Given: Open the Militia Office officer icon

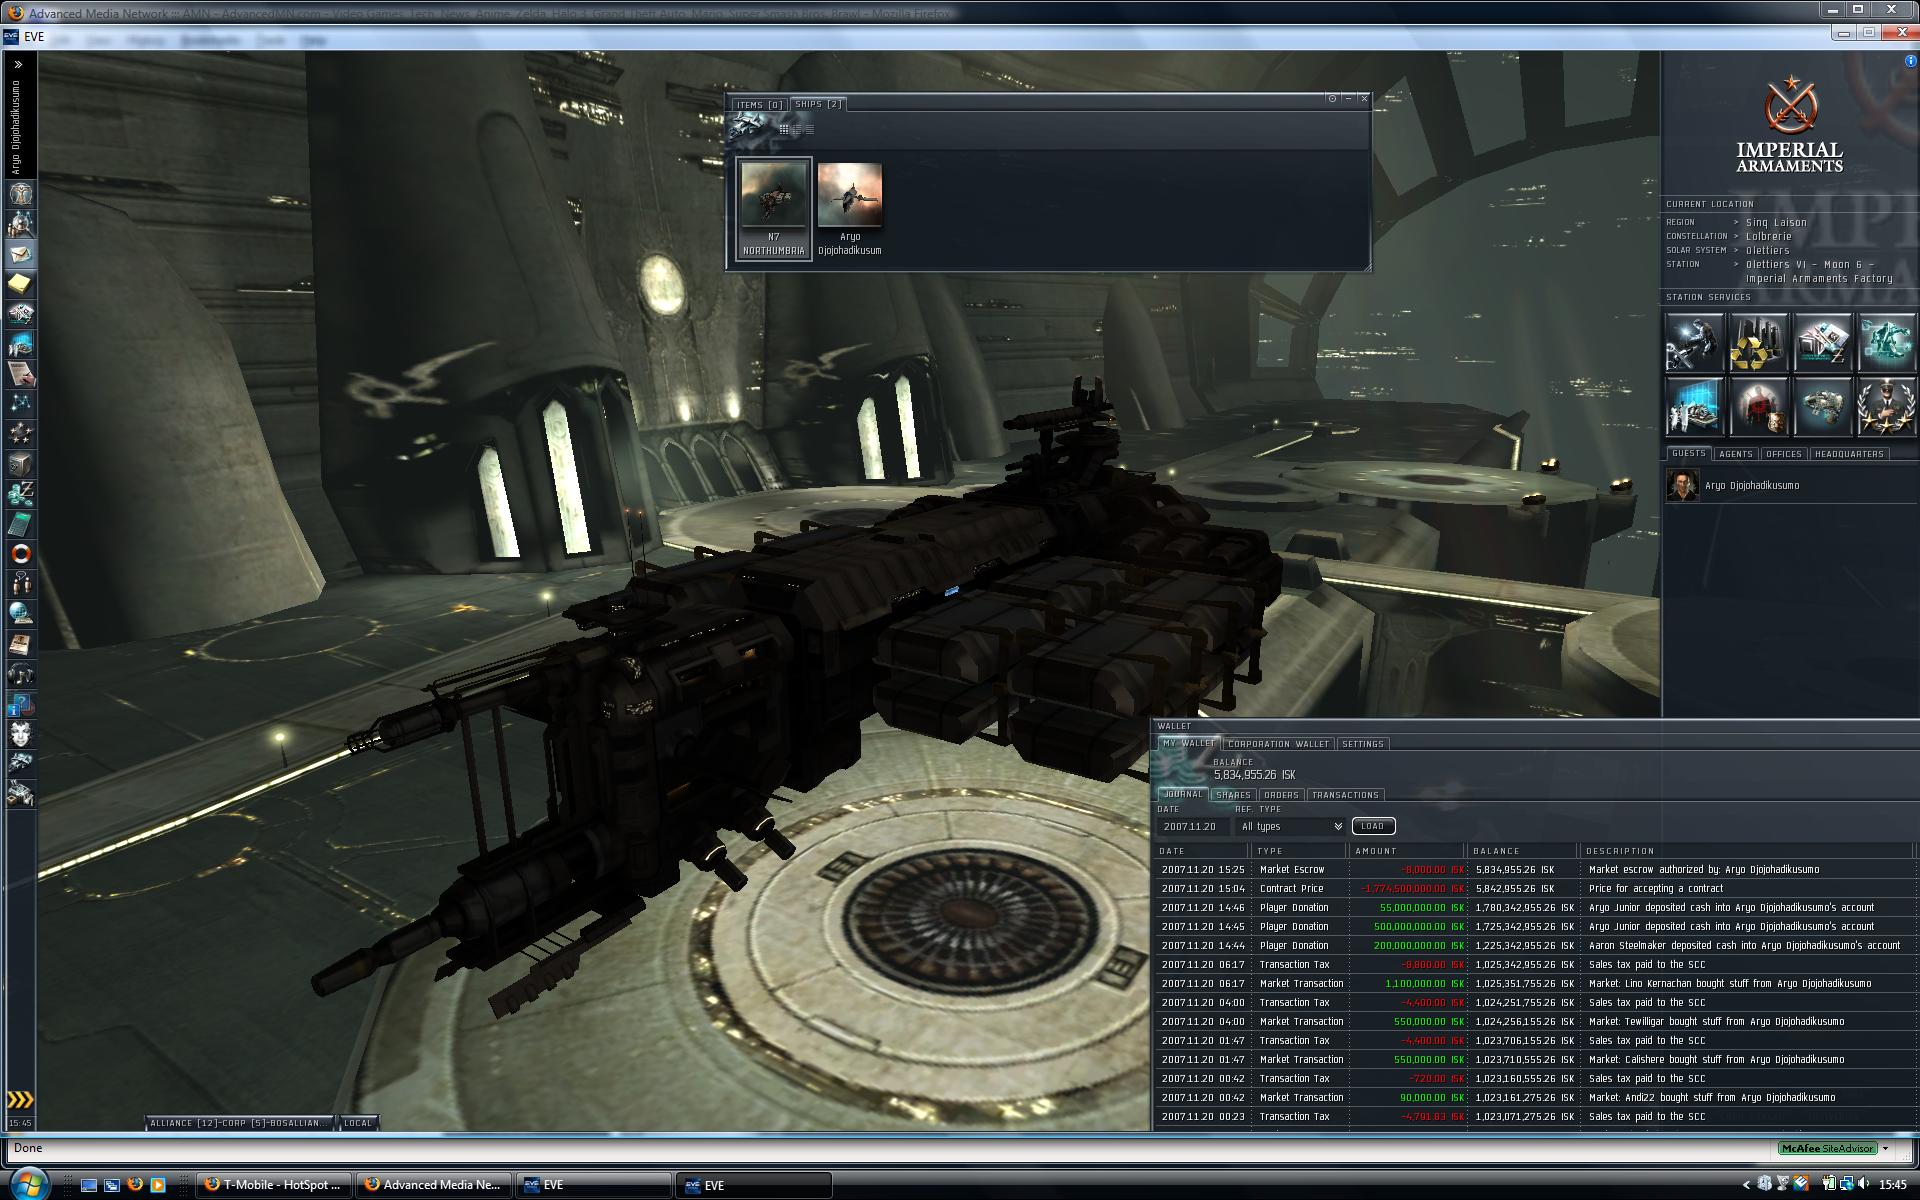Looking at the screenshot, I should point(1886,407).
